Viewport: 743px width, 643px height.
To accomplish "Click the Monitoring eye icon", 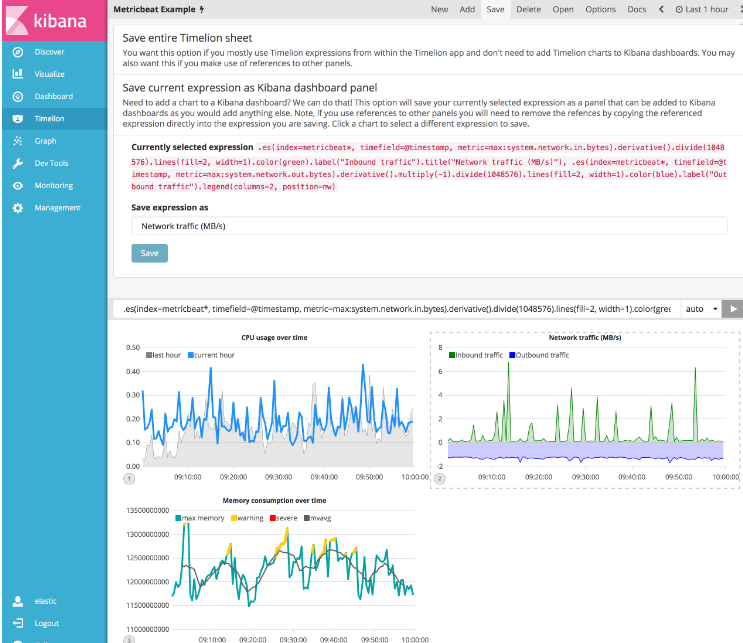I will 17,185.
